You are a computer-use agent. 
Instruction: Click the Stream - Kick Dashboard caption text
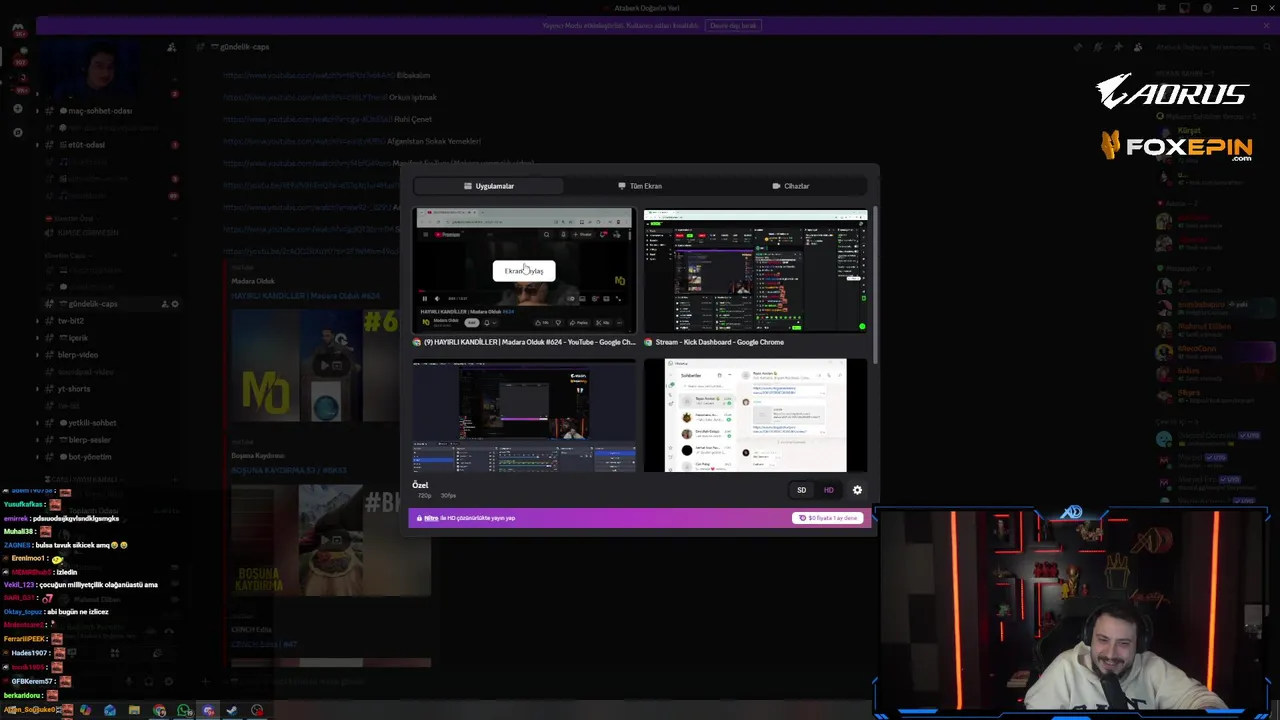pyautogui.click(x=719, y=342)
